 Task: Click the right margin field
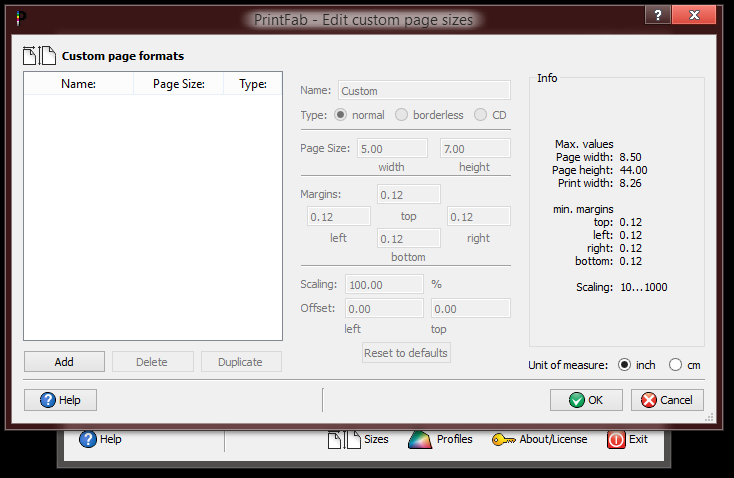pyautogui.click(x=478, y=216)
